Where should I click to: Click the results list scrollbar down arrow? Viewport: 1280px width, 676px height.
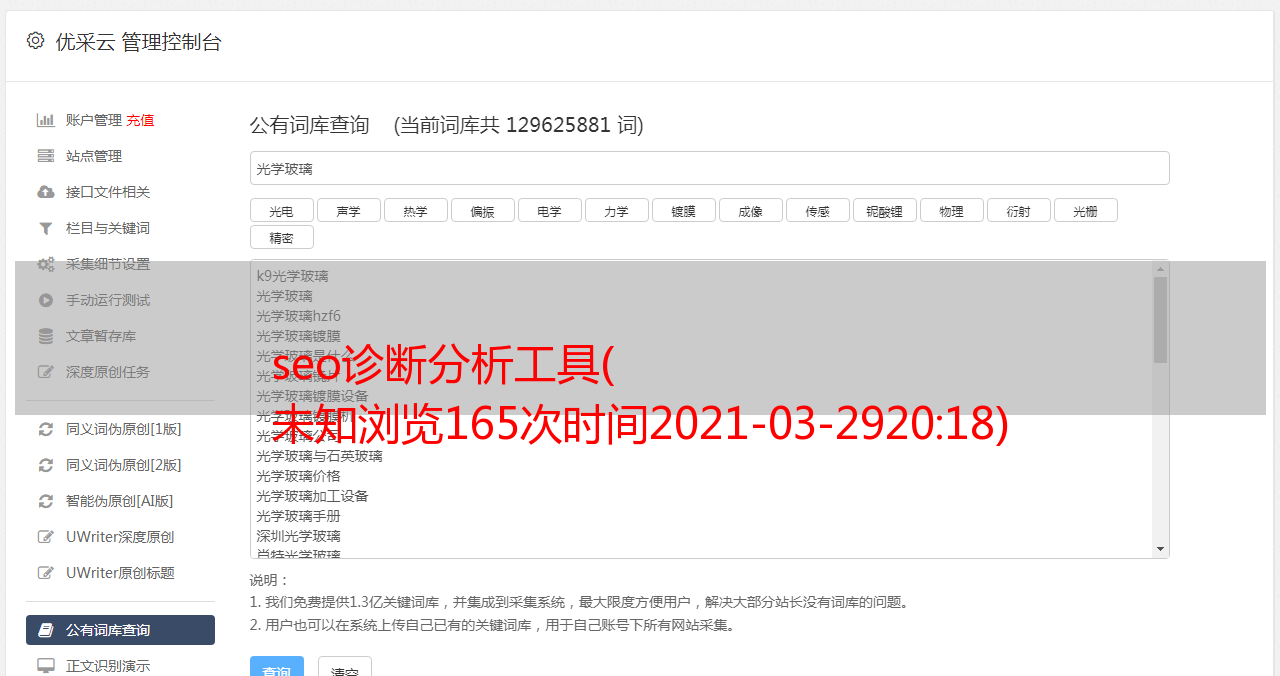pos(1160,549)
